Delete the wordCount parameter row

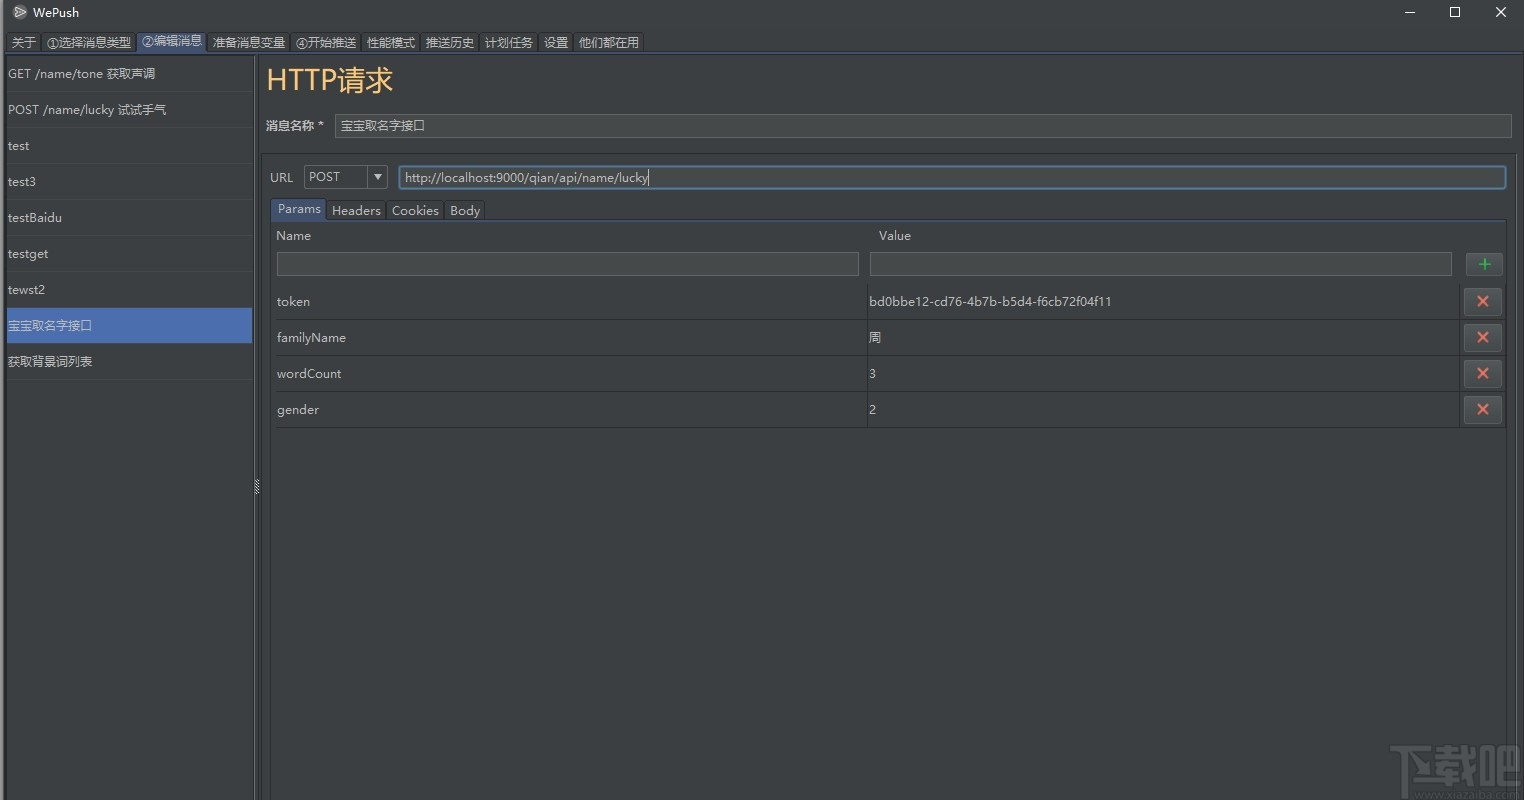[1482, 373]
